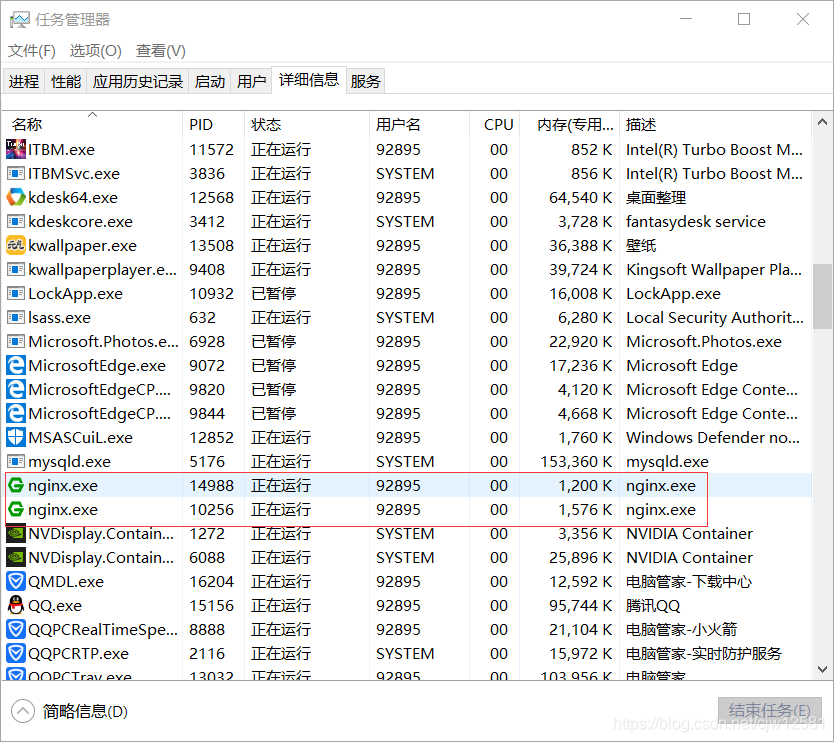Screen dimensions: 834x742
Task: Click the kdesk64.exe colorful icon
Action: click(15, 197)
